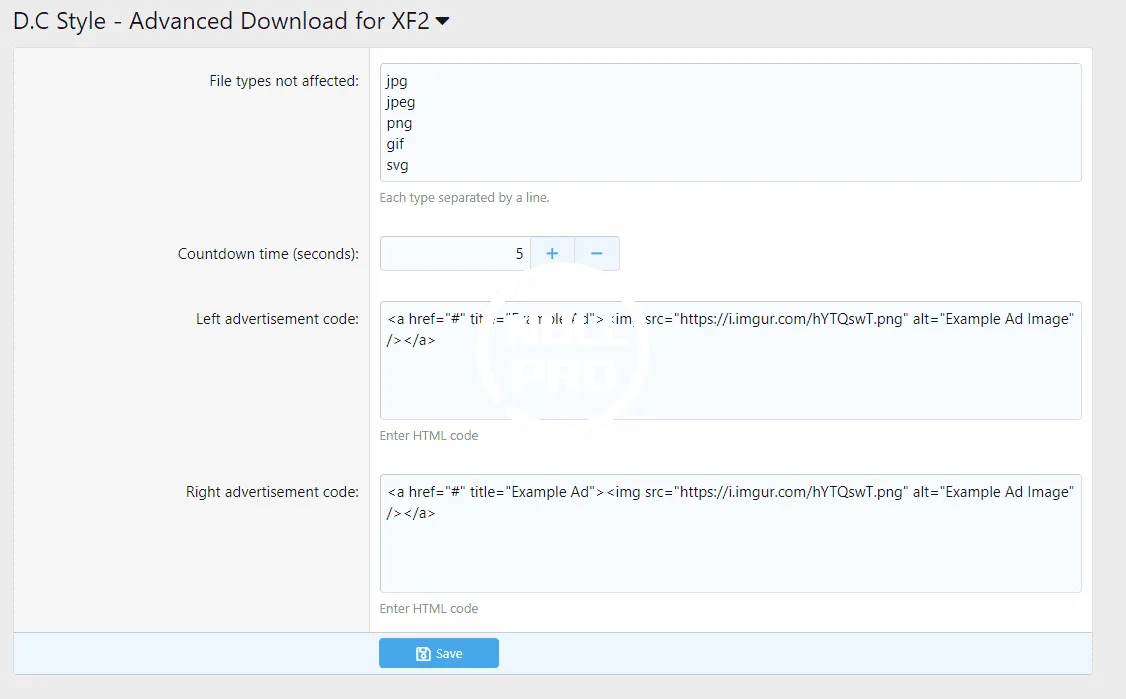Click the 'File types not affected' label
Image resolution: width=1126 pixels, height=699 pixels.
[x=283, y=81]
